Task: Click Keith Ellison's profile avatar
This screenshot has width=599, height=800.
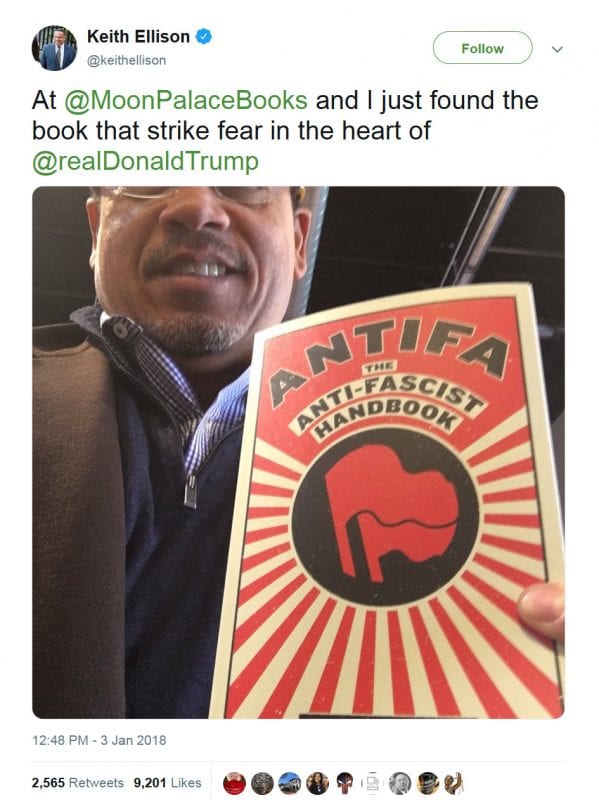Action: (x=55, y=47)
